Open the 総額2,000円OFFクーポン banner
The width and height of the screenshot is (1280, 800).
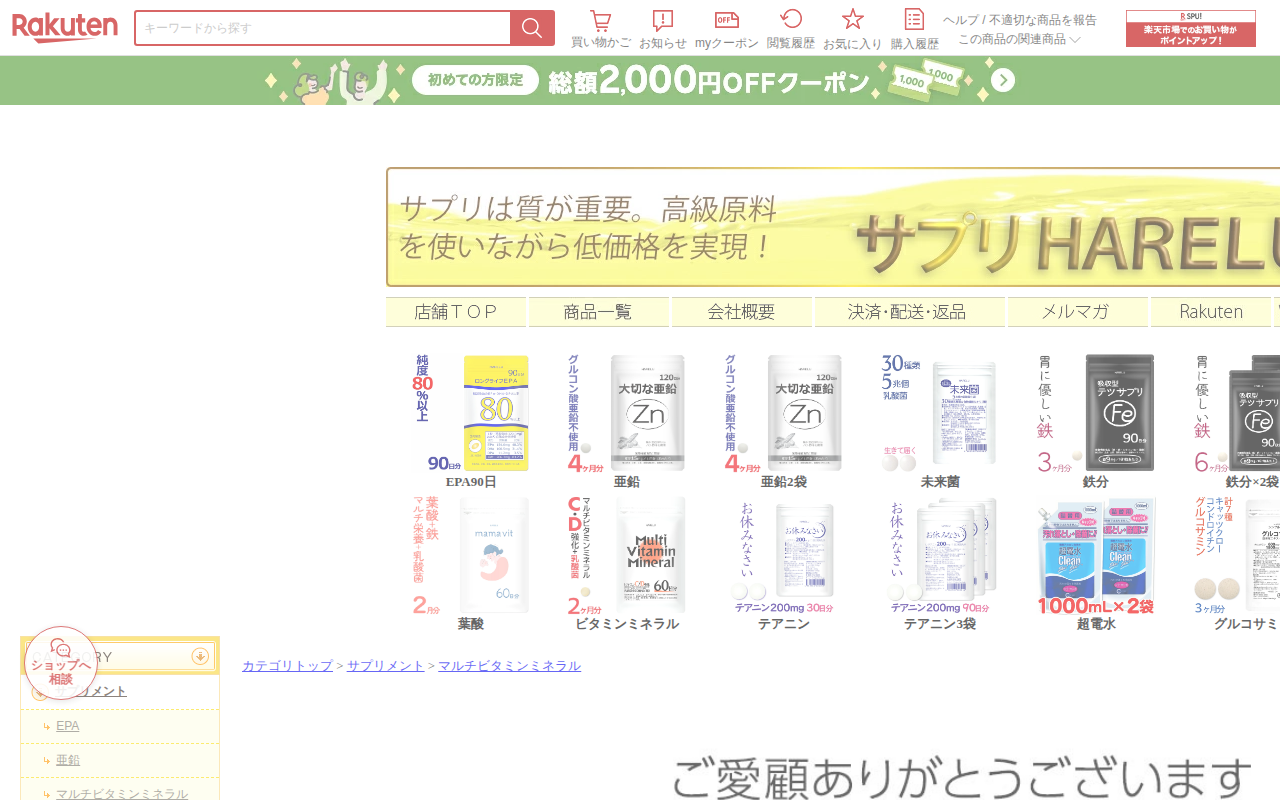640,80
